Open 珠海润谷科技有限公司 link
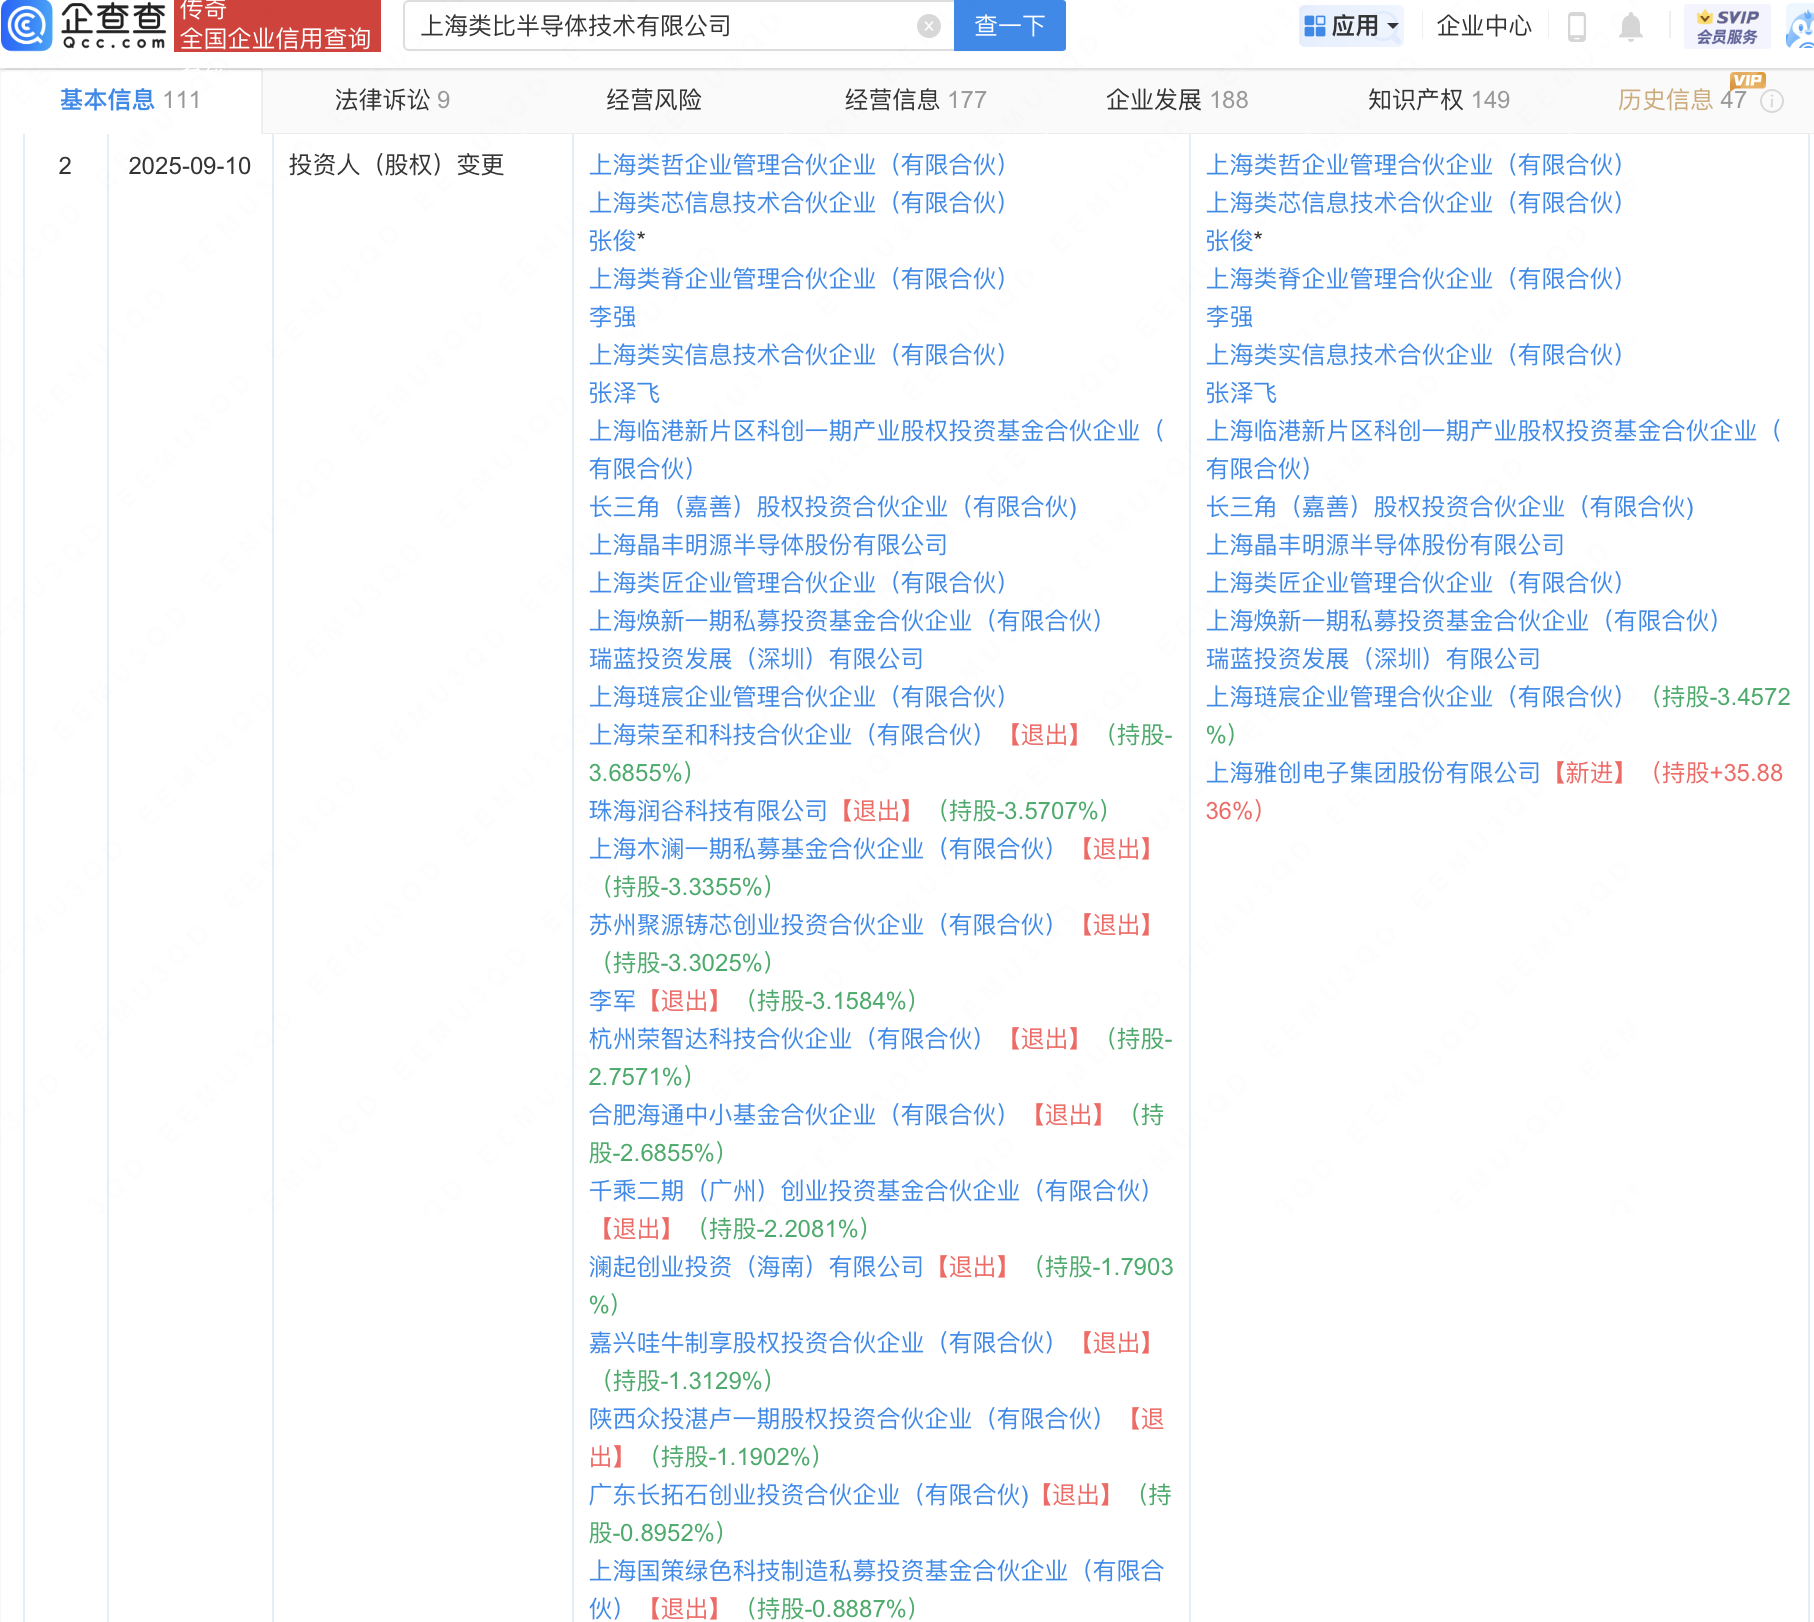The image size is (1814, 1622). (x=708, y=811)
